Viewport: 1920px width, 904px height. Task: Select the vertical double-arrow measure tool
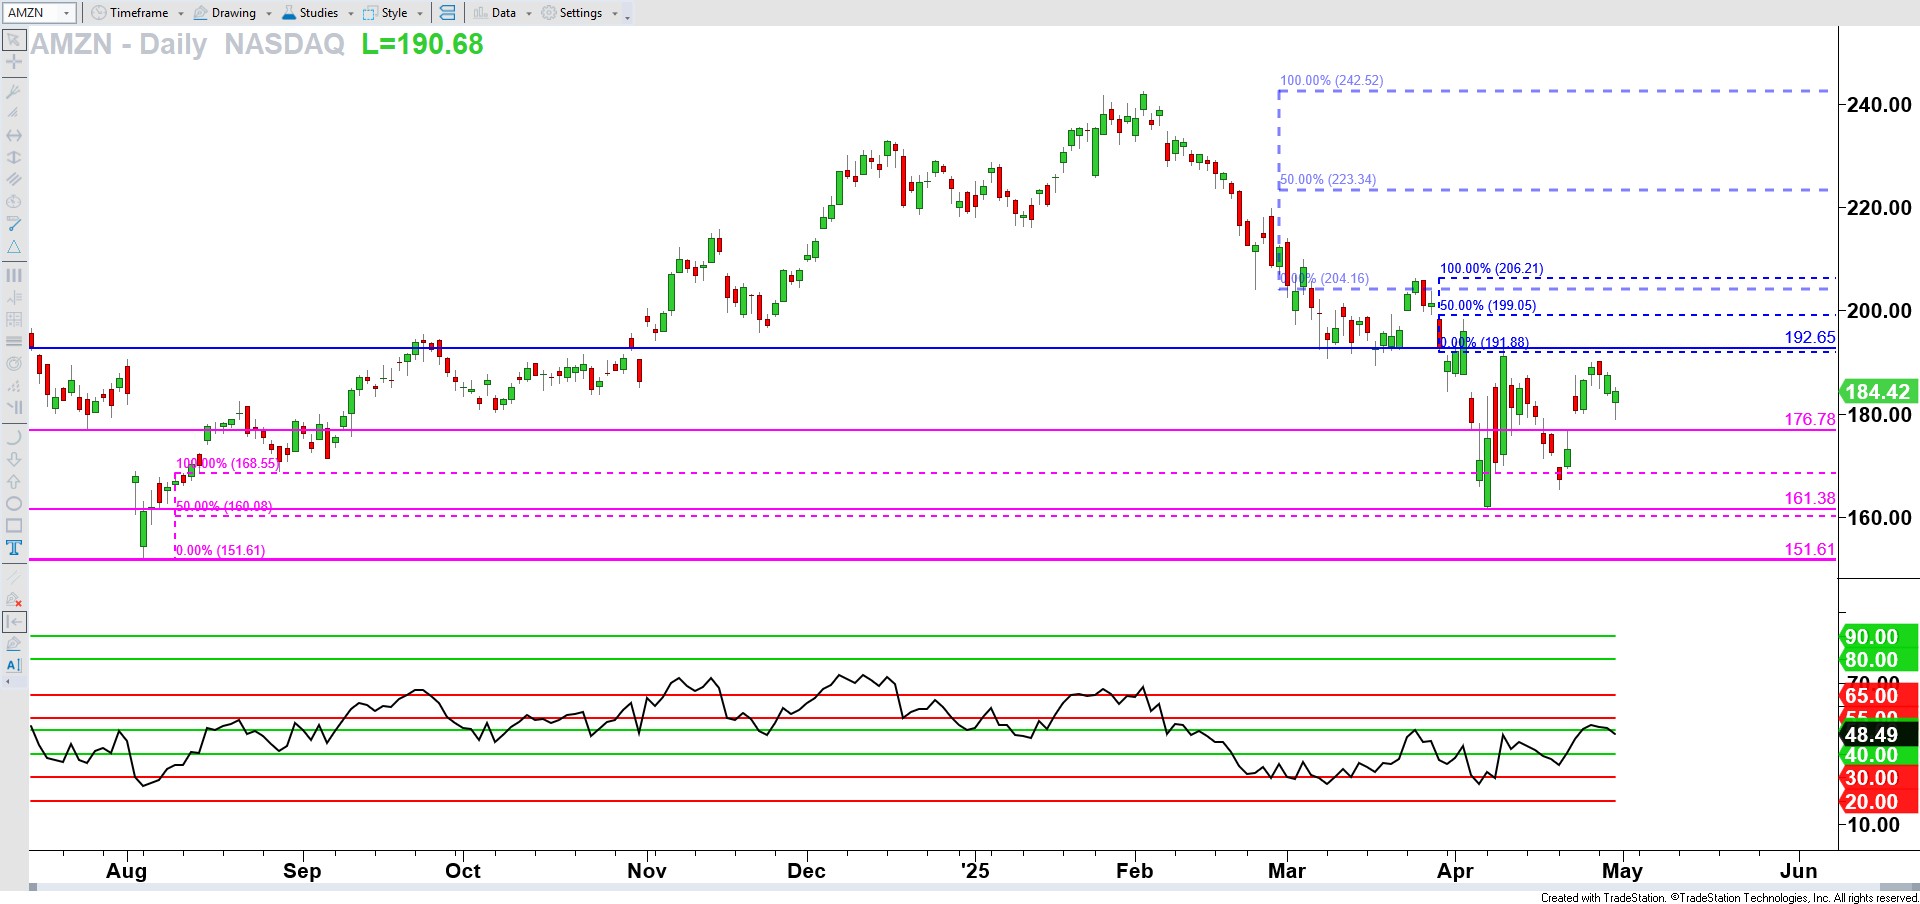point(14,158)
